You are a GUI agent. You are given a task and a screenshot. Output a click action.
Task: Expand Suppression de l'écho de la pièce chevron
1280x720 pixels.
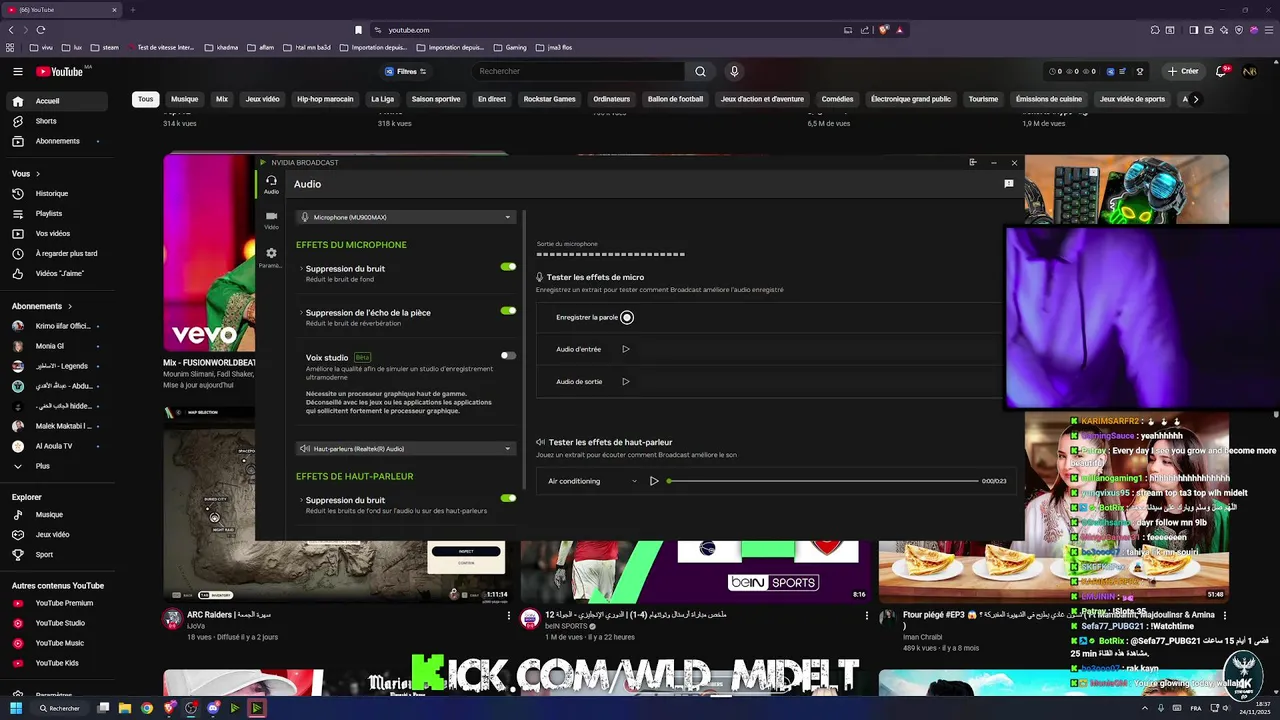point(301,312)
